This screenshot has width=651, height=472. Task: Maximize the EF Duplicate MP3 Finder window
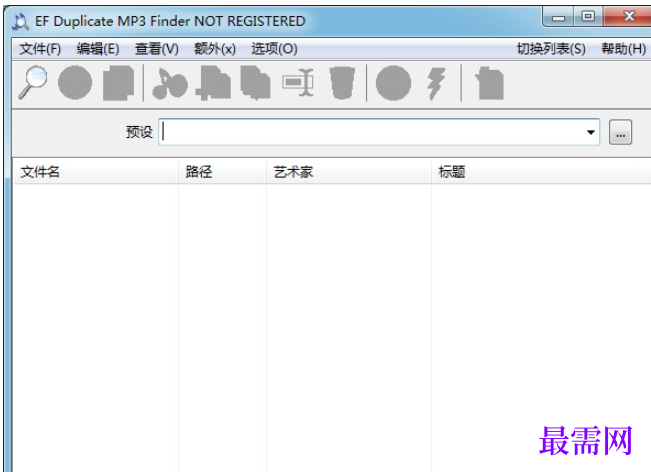(588, 17)
